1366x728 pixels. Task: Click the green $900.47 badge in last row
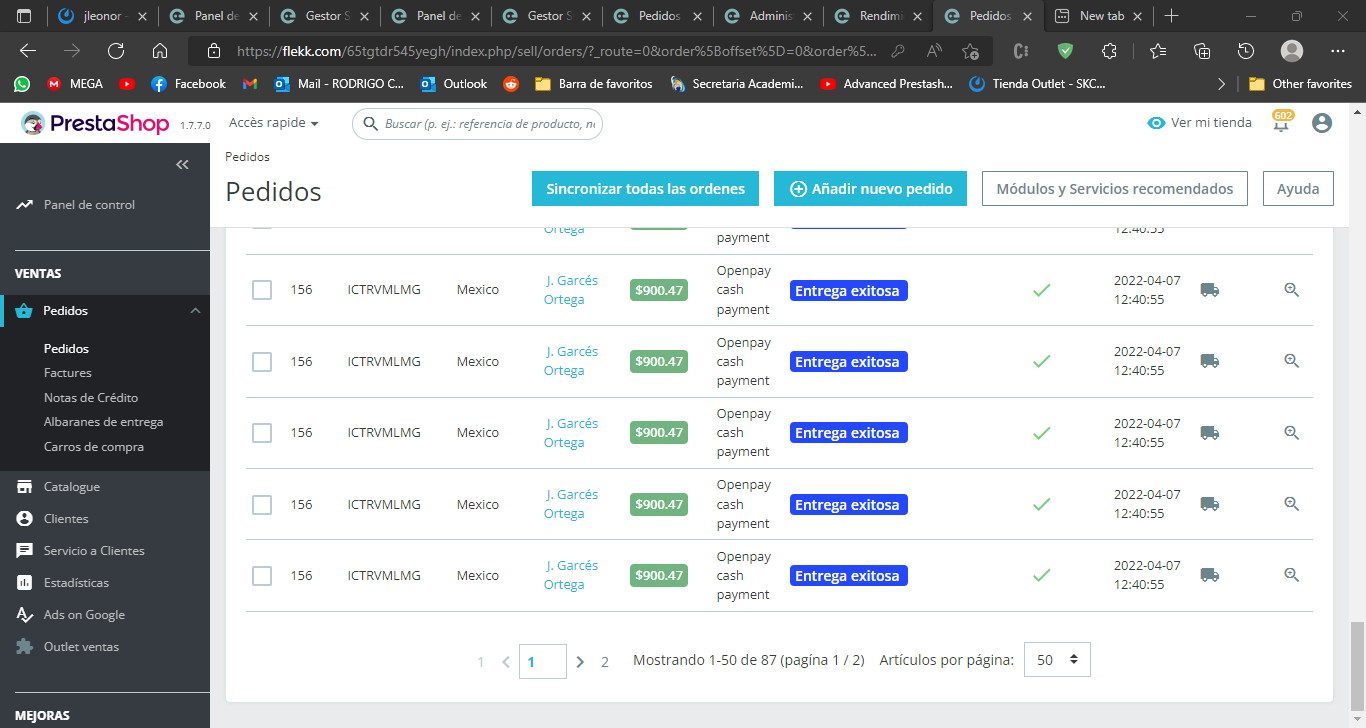[x=659, y=576]
